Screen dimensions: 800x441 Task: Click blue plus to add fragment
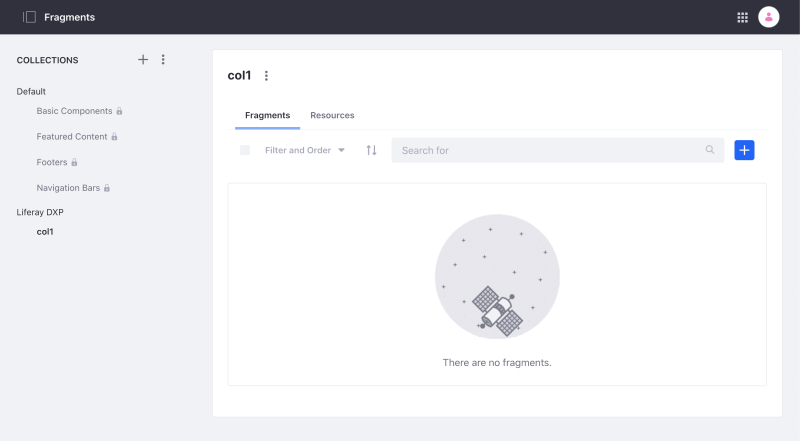click(x=744, y=150)
